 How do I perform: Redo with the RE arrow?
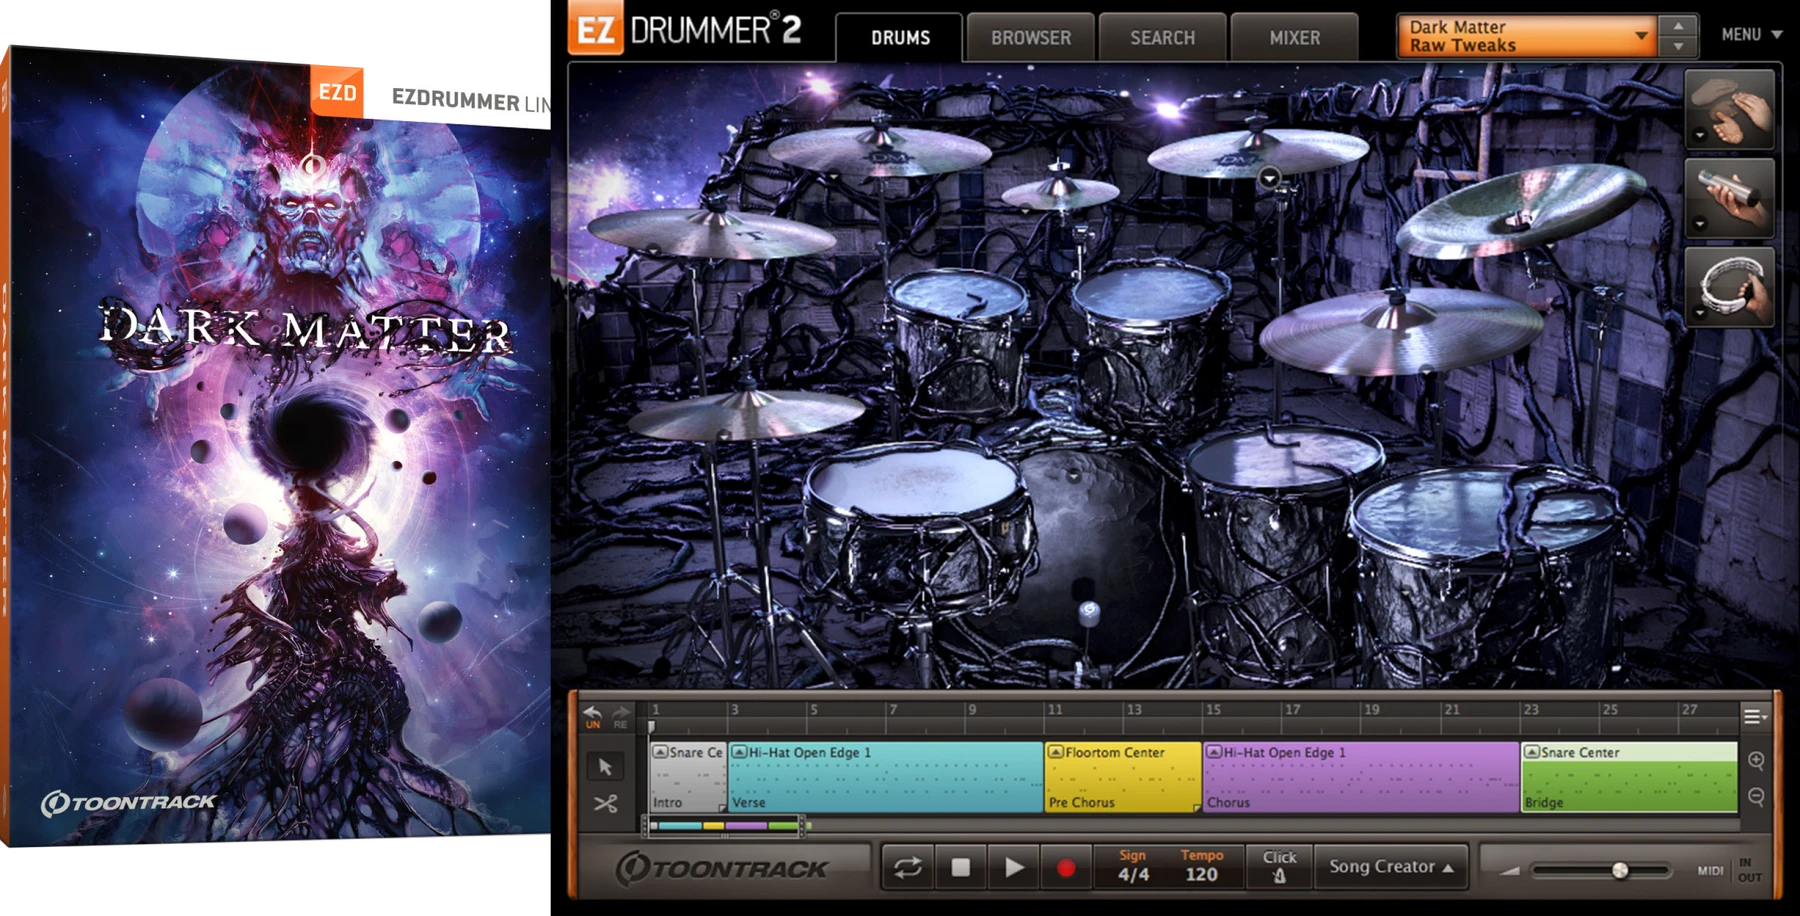pos(621,716)
